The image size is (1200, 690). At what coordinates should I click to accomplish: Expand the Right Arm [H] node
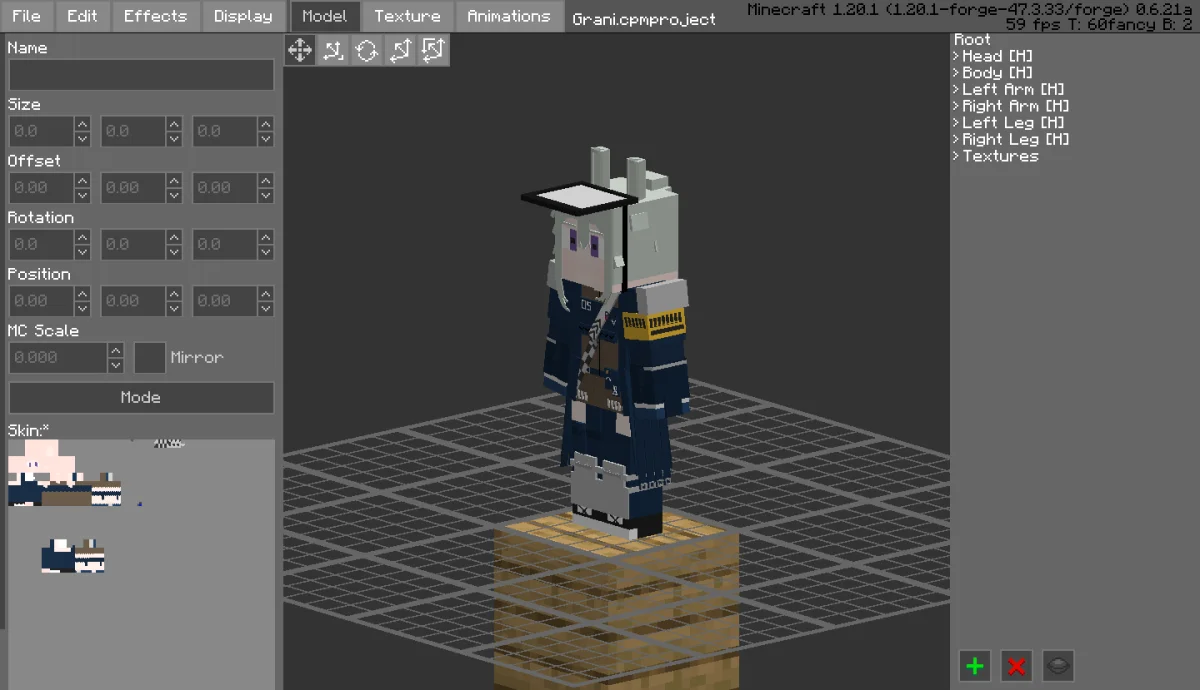coord(956,106)
